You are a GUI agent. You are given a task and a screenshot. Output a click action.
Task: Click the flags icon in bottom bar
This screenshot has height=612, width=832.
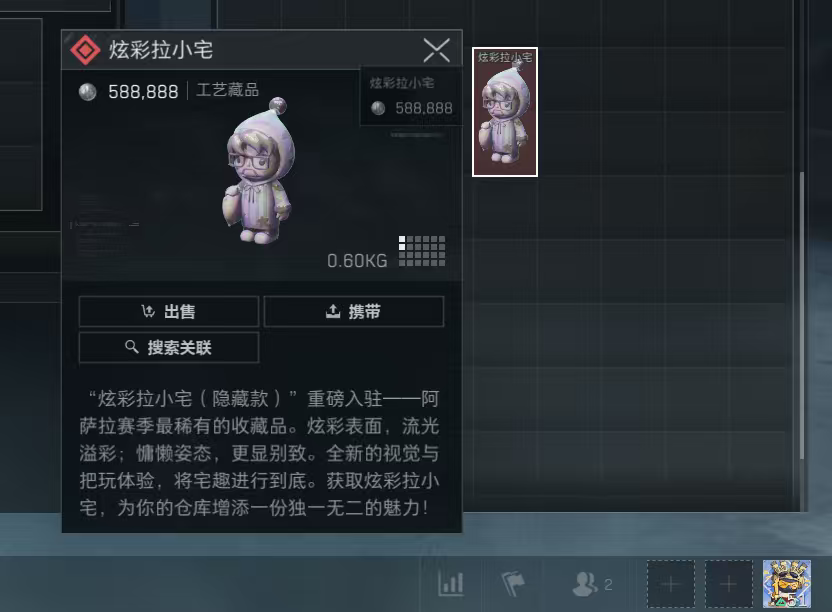pos(513,584)
